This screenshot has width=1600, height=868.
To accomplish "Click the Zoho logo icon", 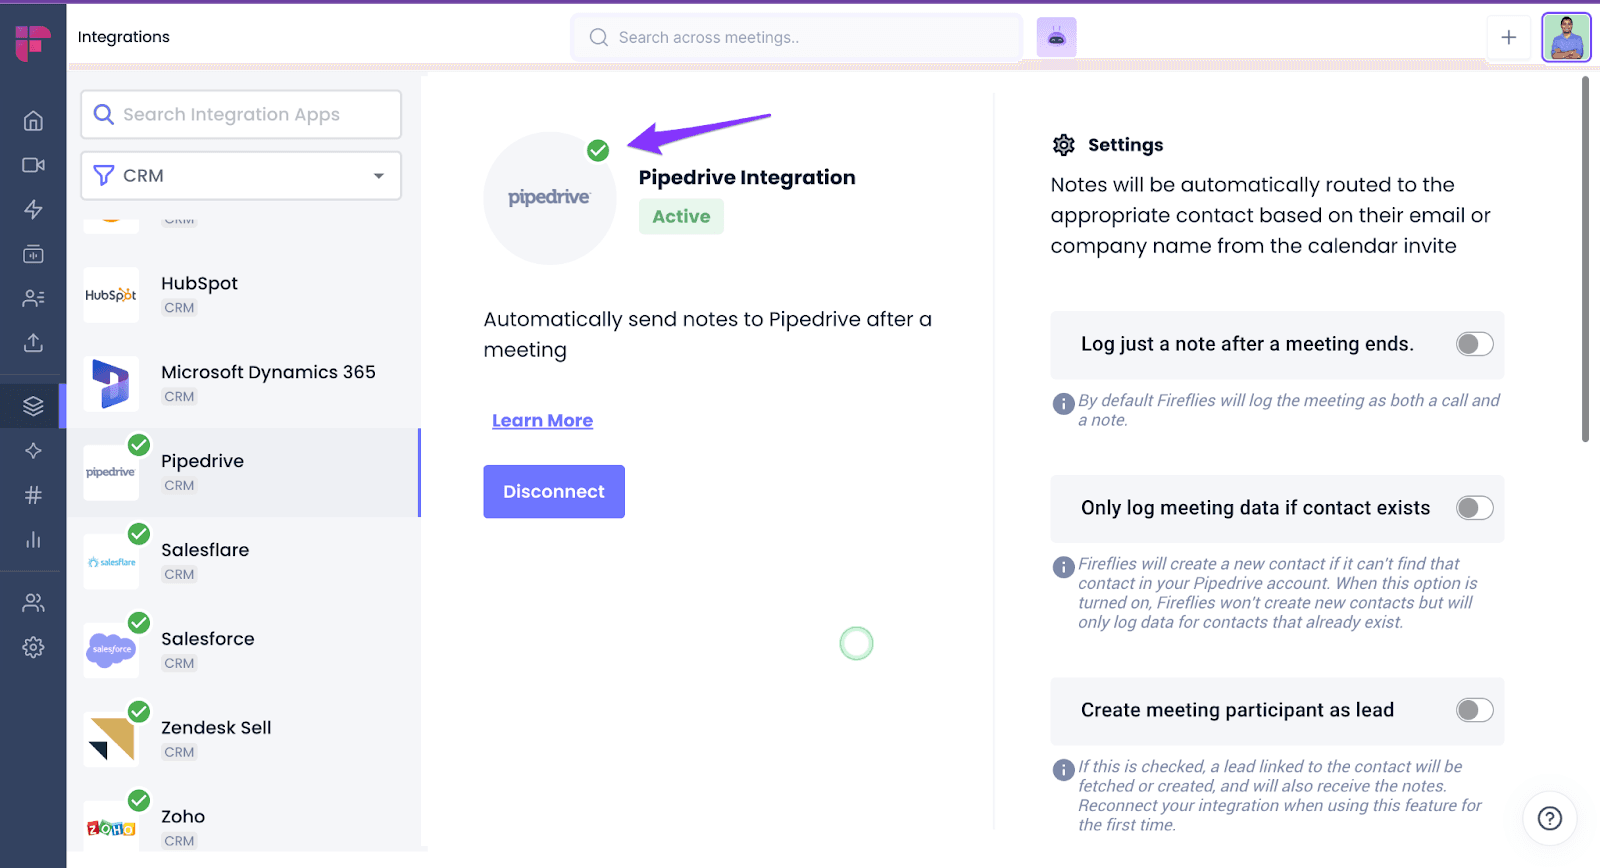I will (111, 828).
